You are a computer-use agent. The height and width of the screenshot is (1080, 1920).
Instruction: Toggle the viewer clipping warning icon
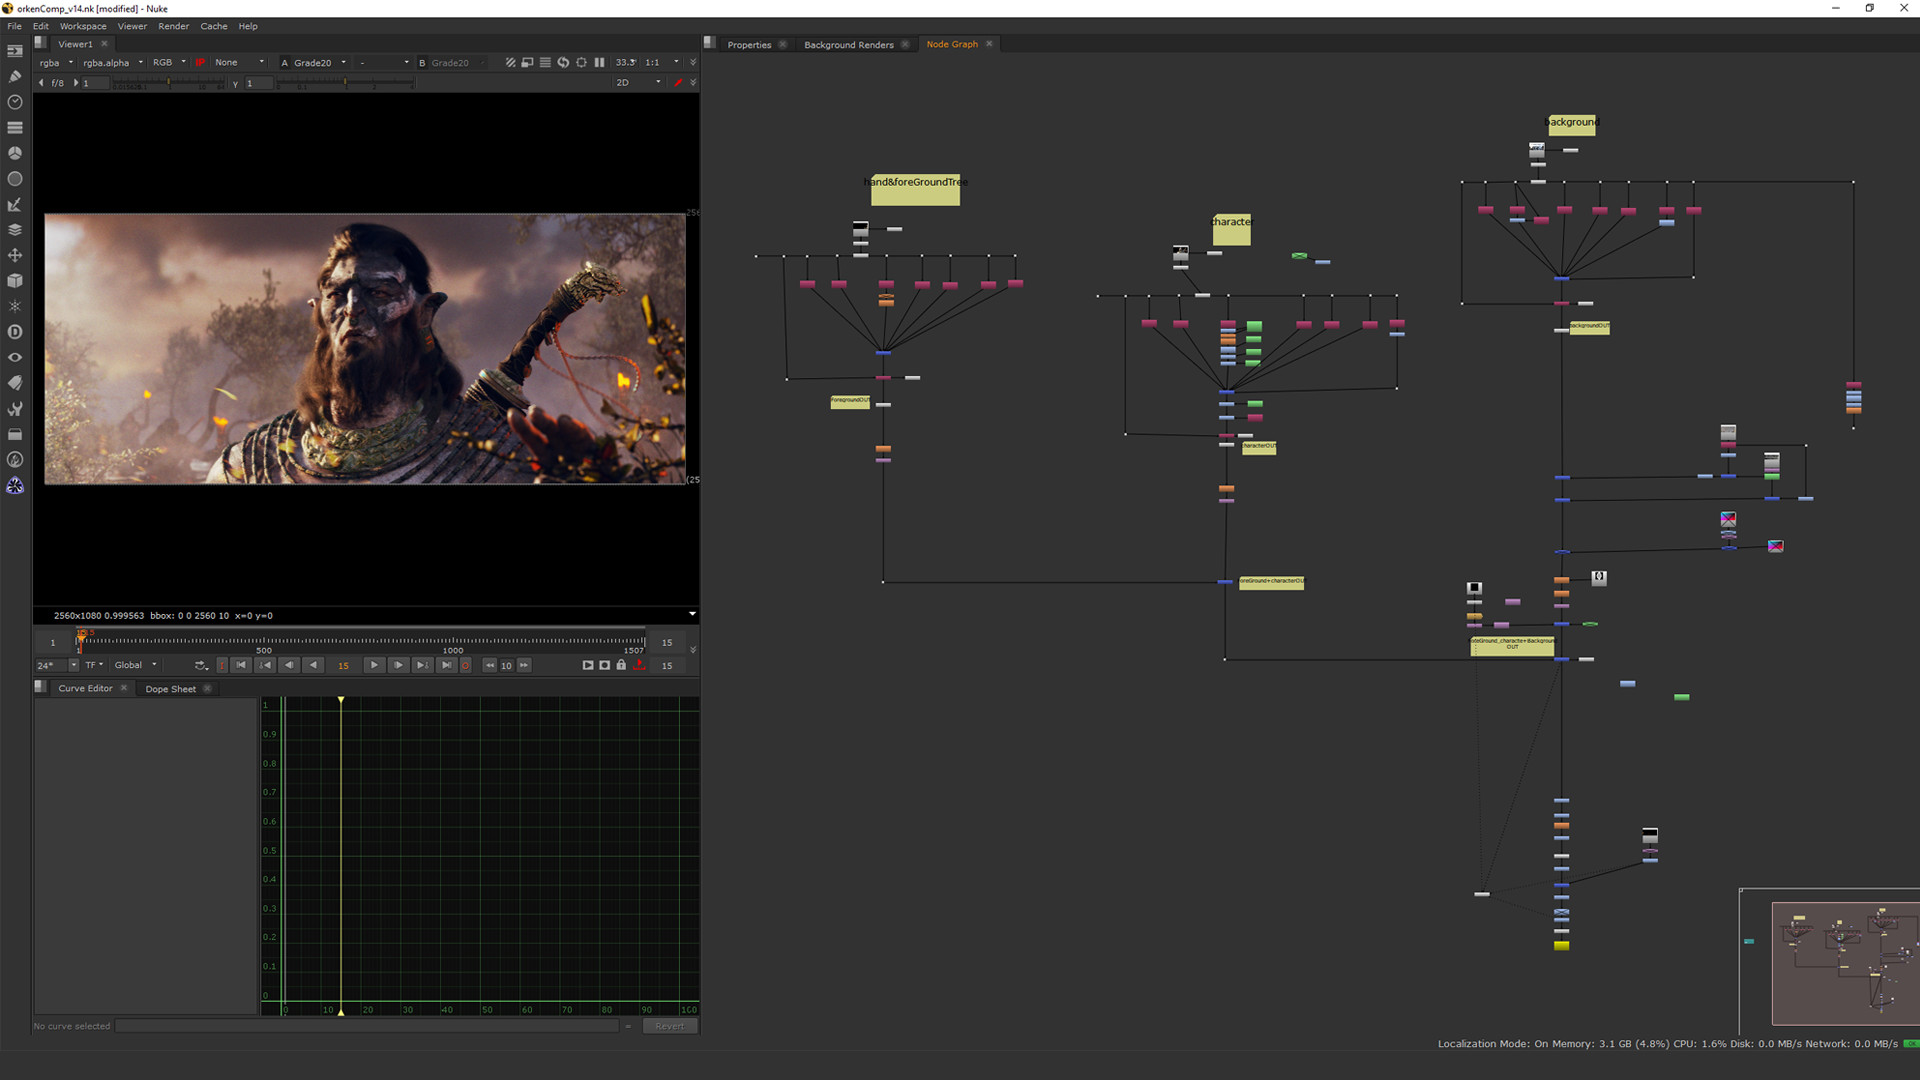[510, 62]
